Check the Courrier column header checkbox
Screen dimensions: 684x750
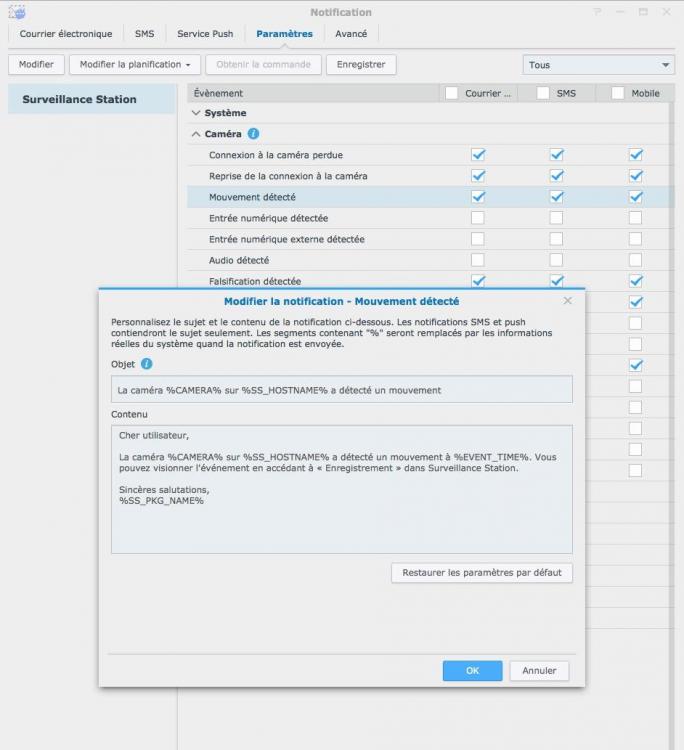point(451,93)
